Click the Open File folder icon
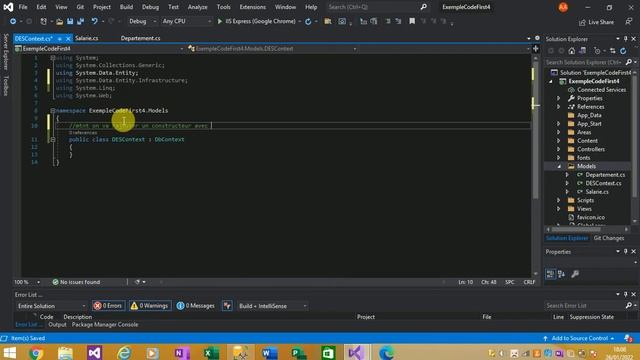 pyautogui.click(x=60, y=21)
